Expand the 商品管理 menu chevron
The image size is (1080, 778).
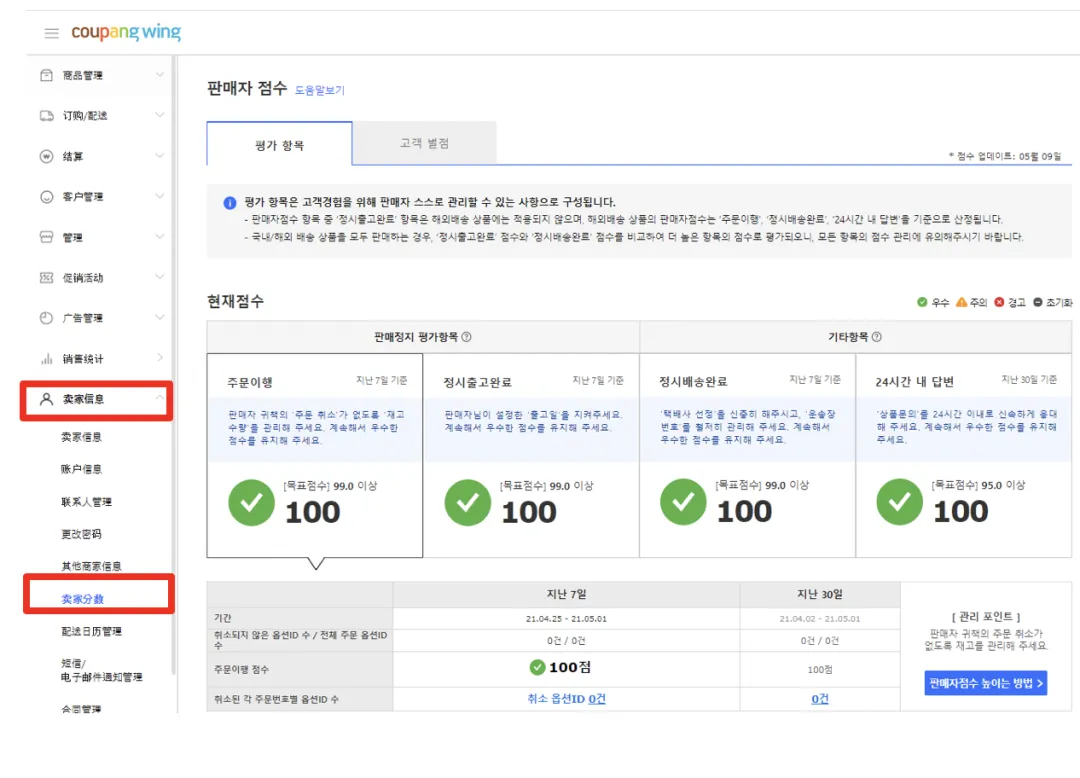click(x=160, y=74)
